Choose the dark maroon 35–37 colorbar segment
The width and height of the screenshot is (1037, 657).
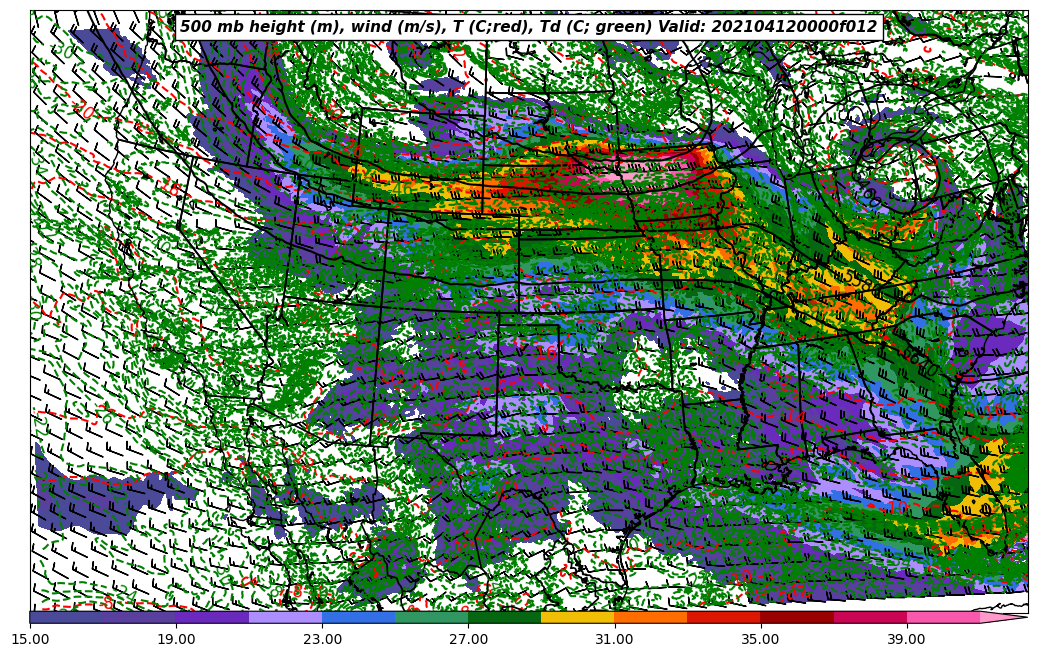pyautogui.click(x=796, y=618)
